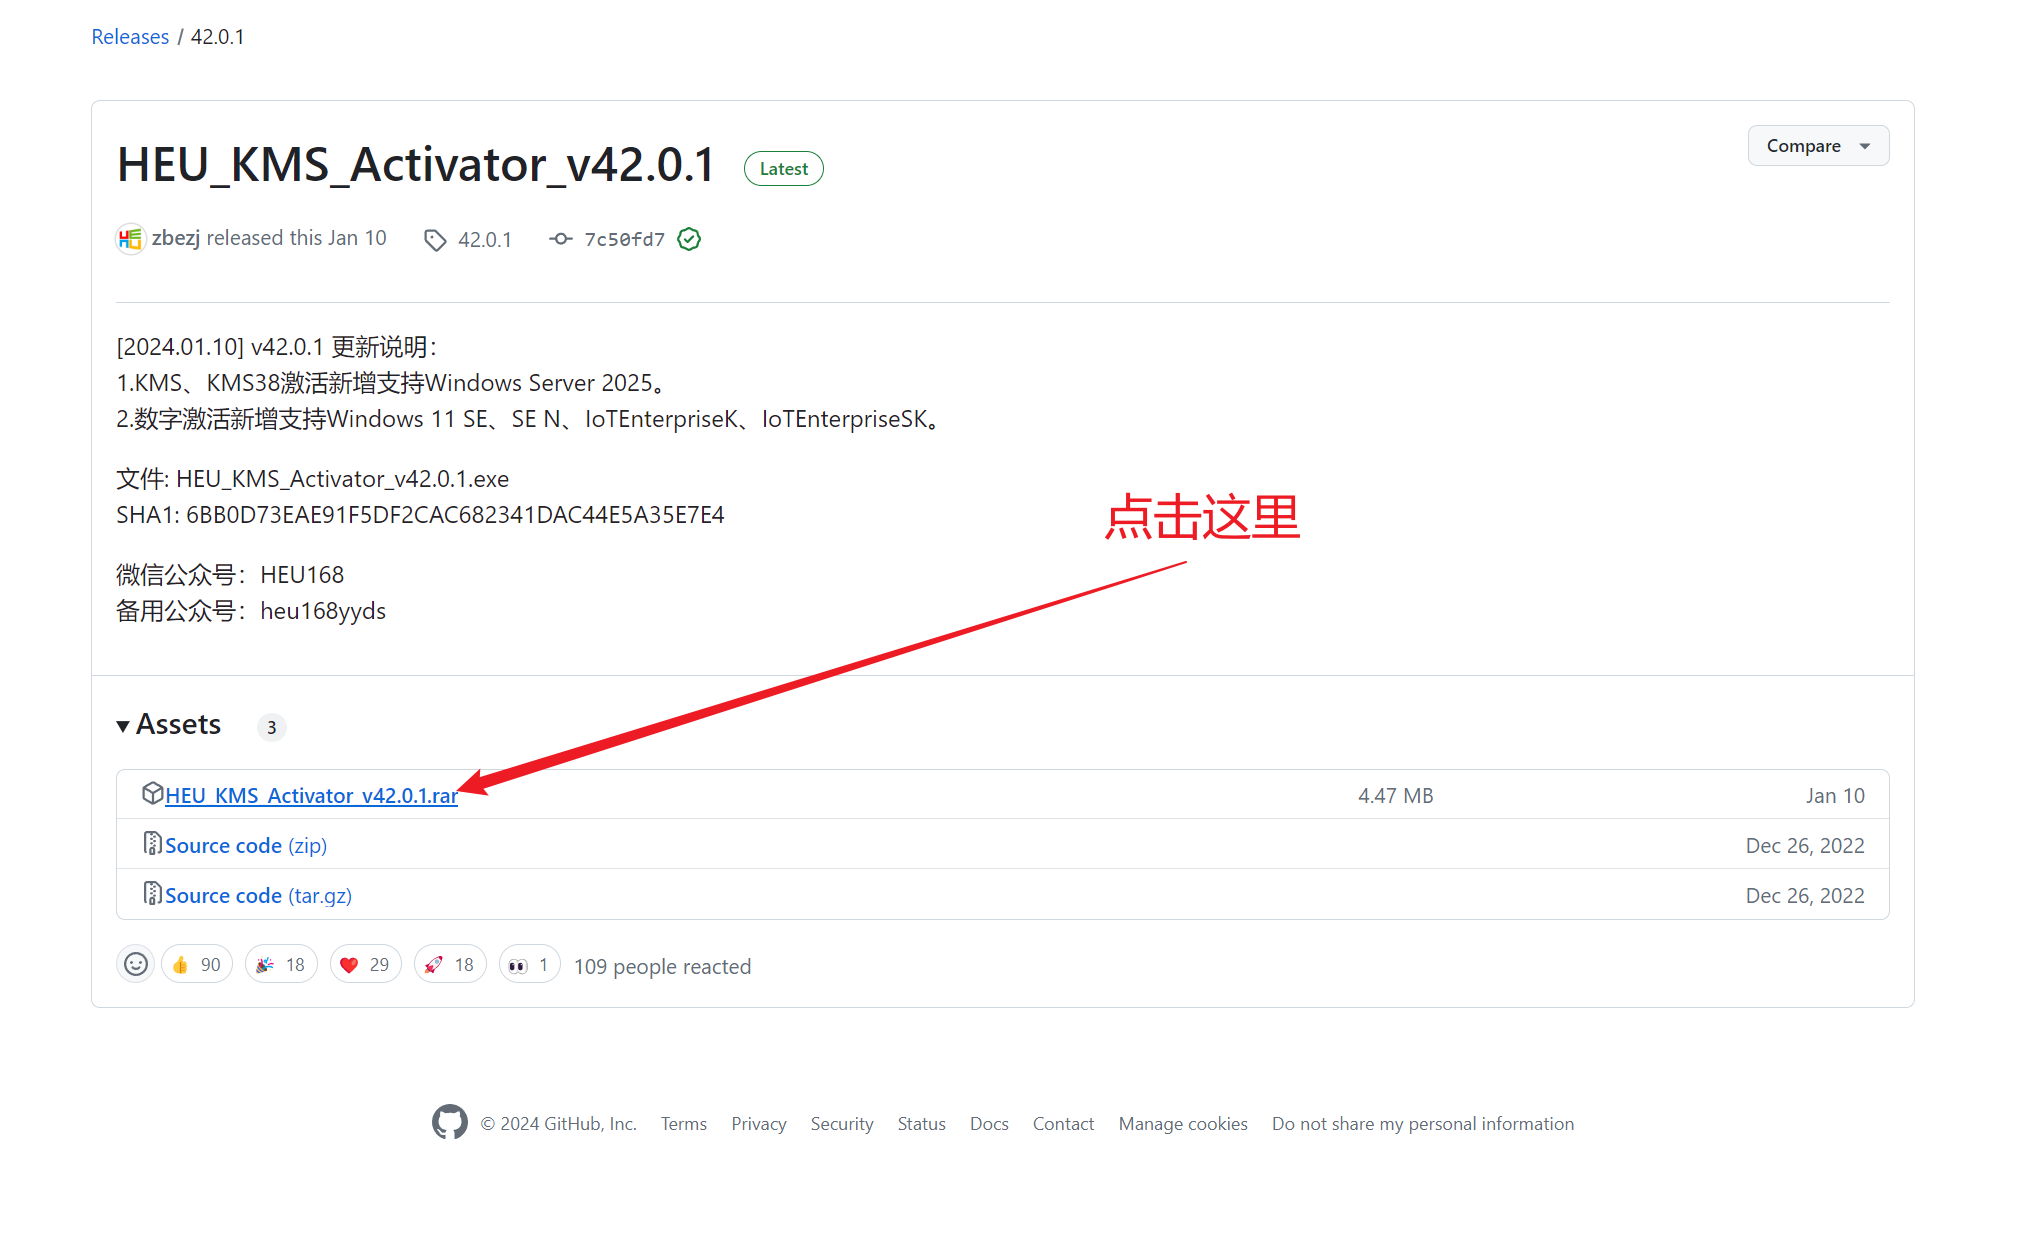Screen dimensions: 2041x1256
Task: Click the 4.47 MB file size text
Action: (x=1395, y=796)
